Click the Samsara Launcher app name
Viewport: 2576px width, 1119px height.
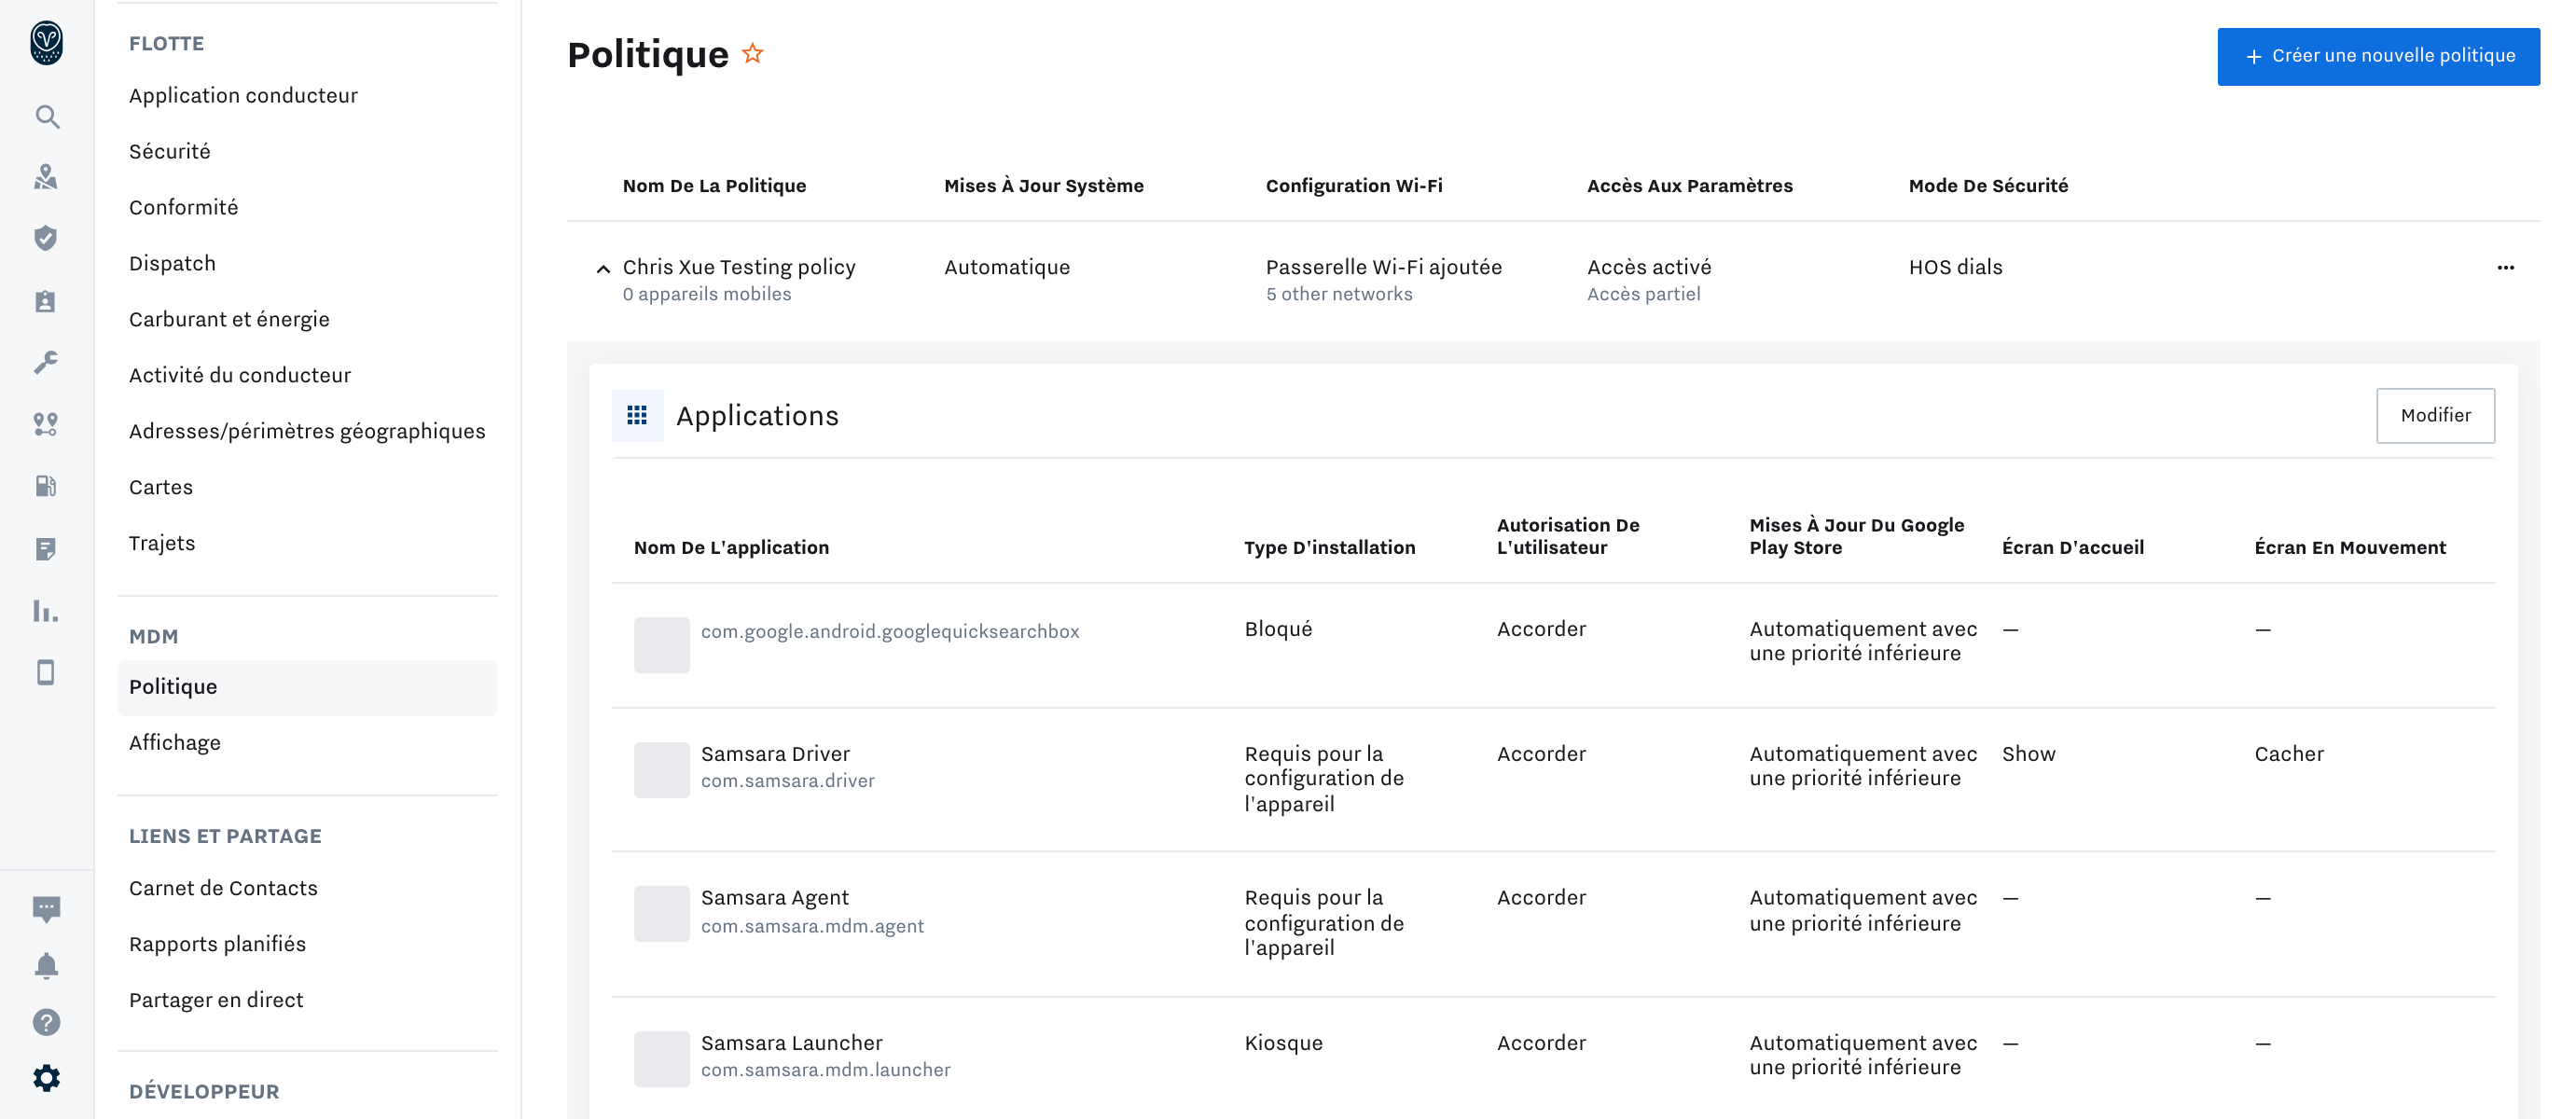[x=791, y=1043]
